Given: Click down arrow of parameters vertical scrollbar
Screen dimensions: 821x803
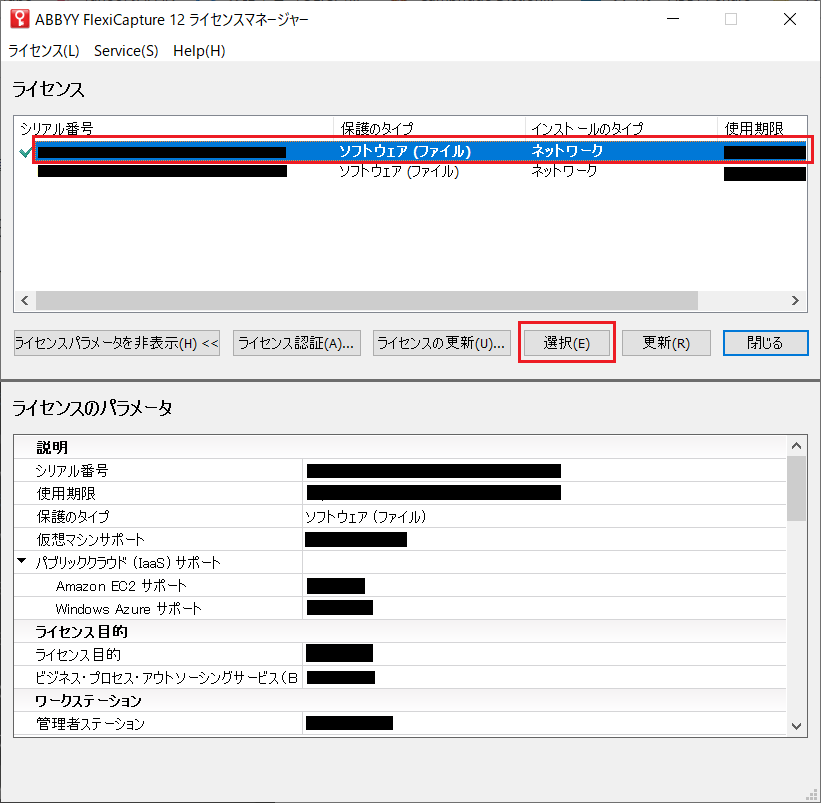Looking at the screenshot, I should pos(796,726).
